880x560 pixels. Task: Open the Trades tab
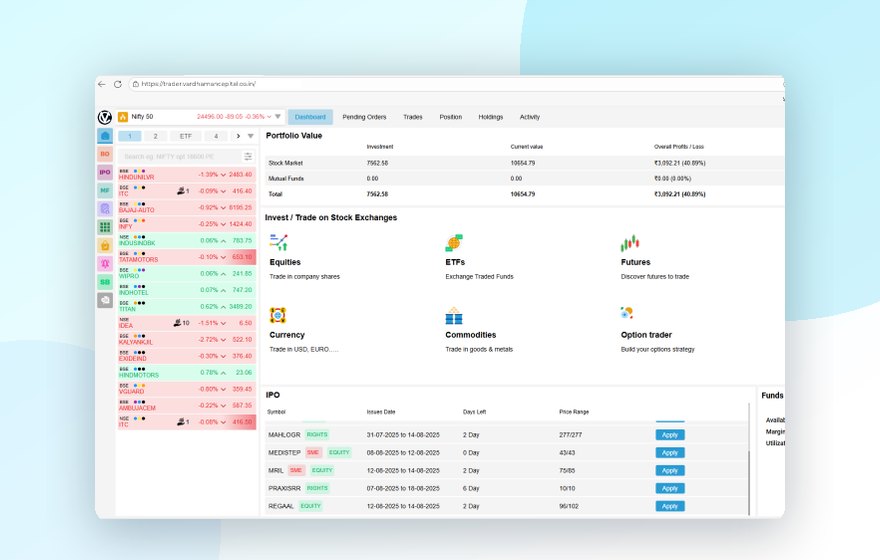click(x=412, y=117)
